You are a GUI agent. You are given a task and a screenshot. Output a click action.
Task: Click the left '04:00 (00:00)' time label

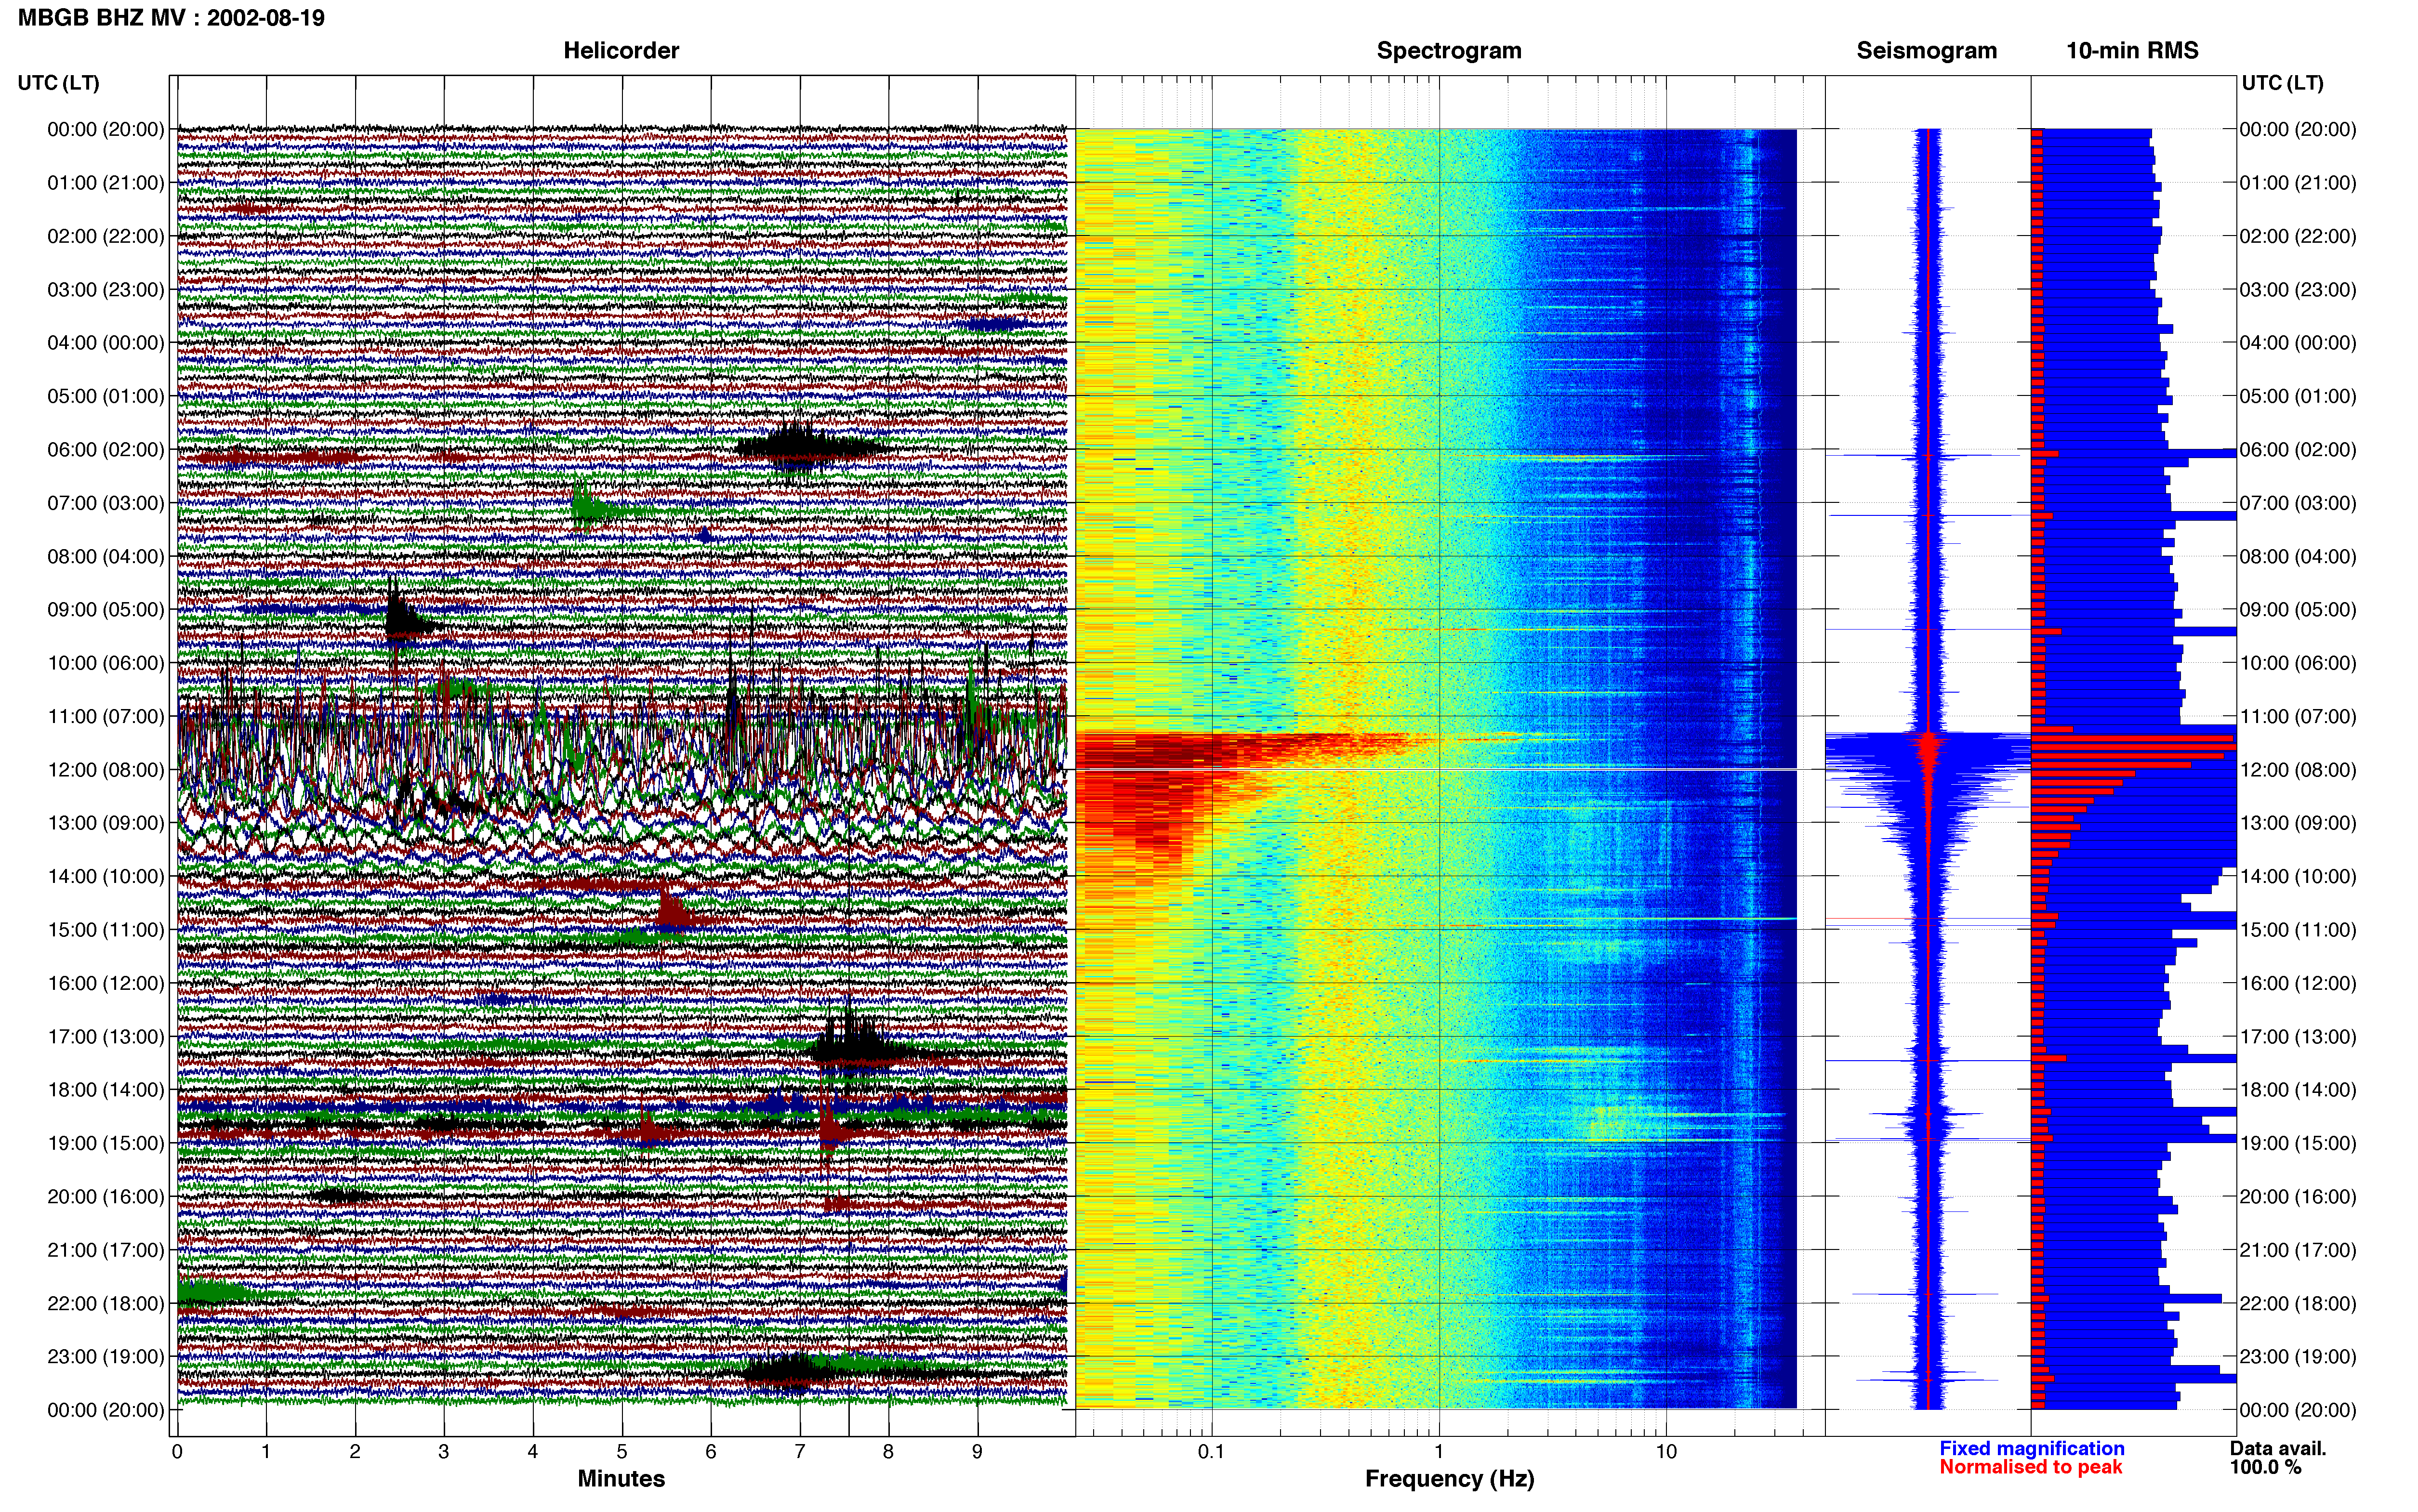[x=106, y=343]
